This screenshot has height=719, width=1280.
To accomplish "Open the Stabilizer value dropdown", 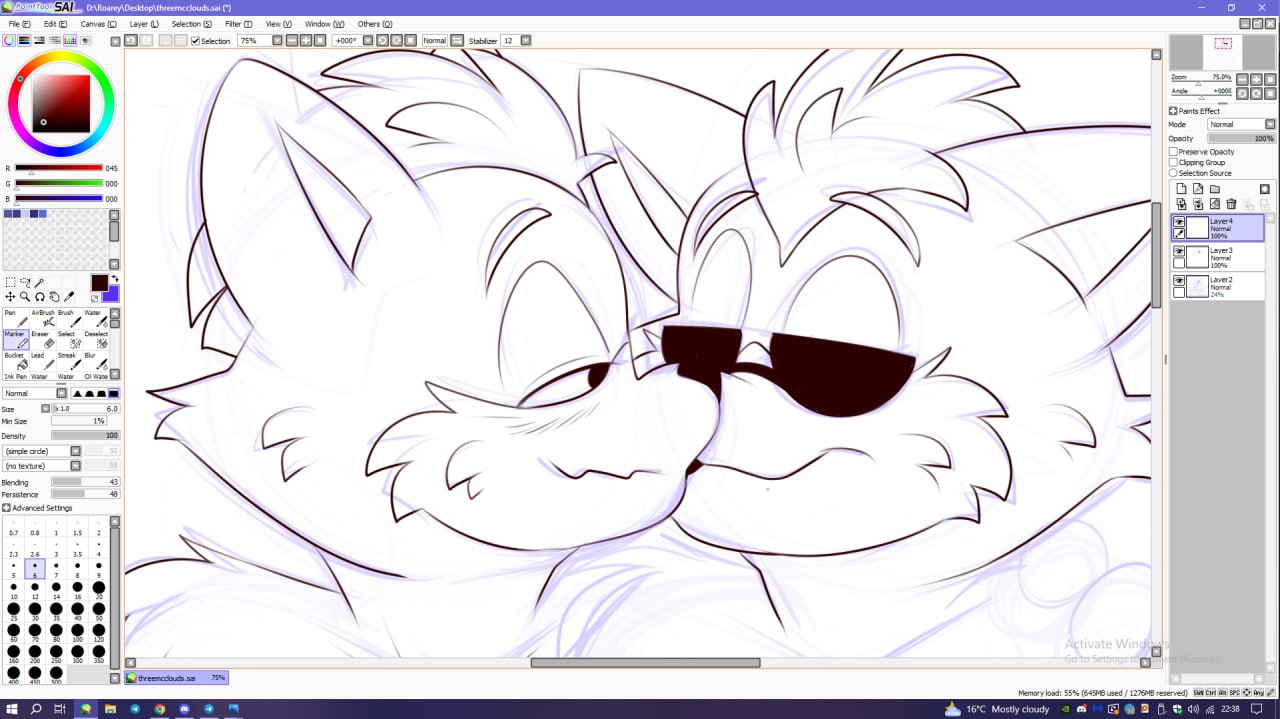I will [x=526, y=41].
